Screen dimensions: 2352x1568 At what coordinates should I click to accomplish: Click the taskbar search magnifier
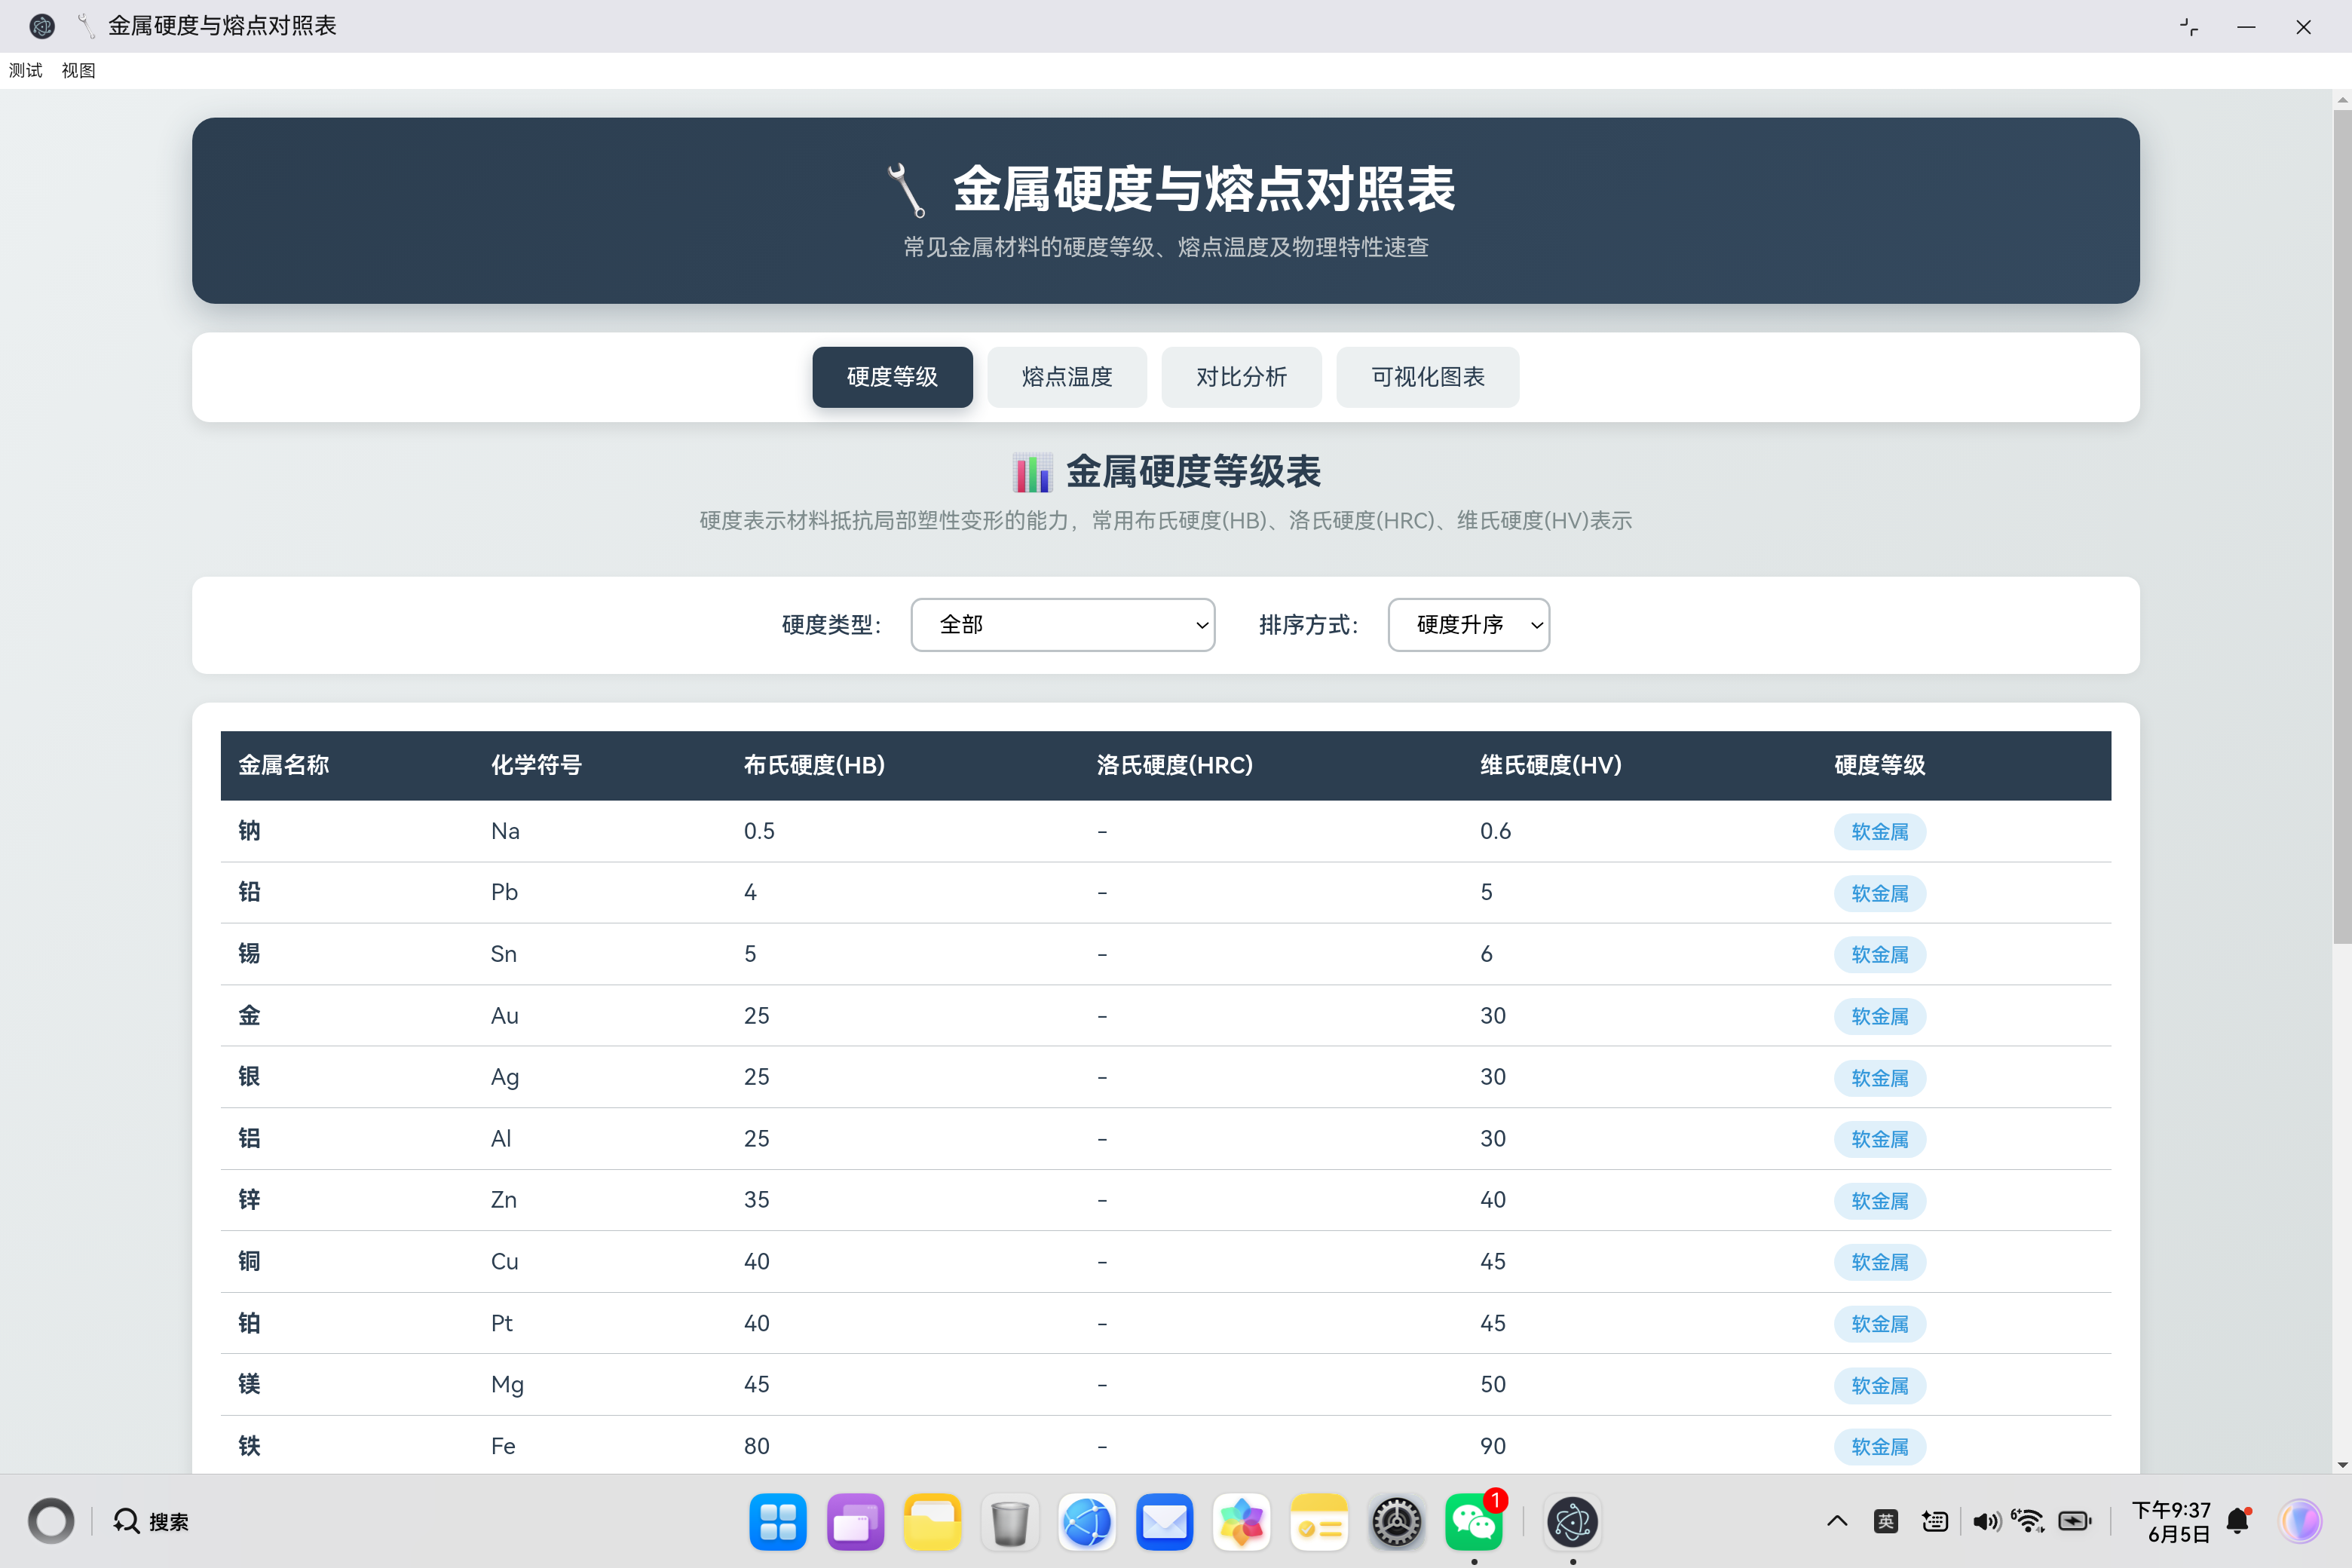tap(126, 1521)
